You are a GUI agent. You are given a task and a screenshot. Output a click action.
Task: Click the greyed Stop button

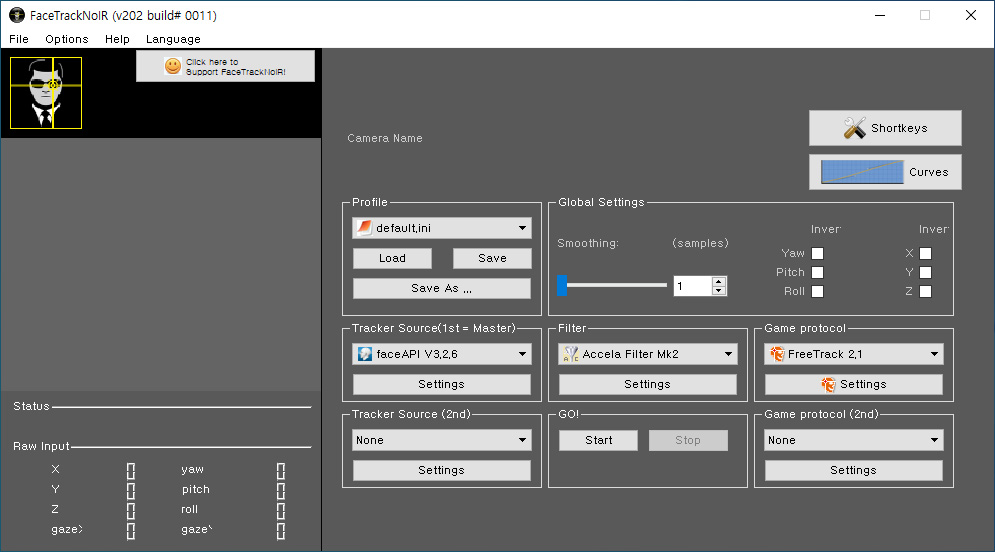click(688, 440)
